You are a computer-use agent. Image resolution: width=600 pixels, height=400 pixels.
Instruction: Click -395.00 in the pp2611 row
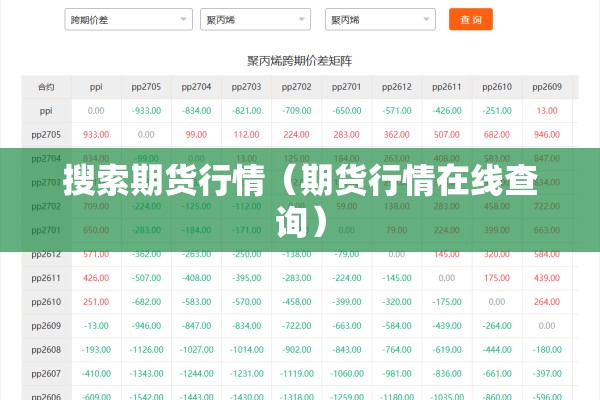[246, 278]
